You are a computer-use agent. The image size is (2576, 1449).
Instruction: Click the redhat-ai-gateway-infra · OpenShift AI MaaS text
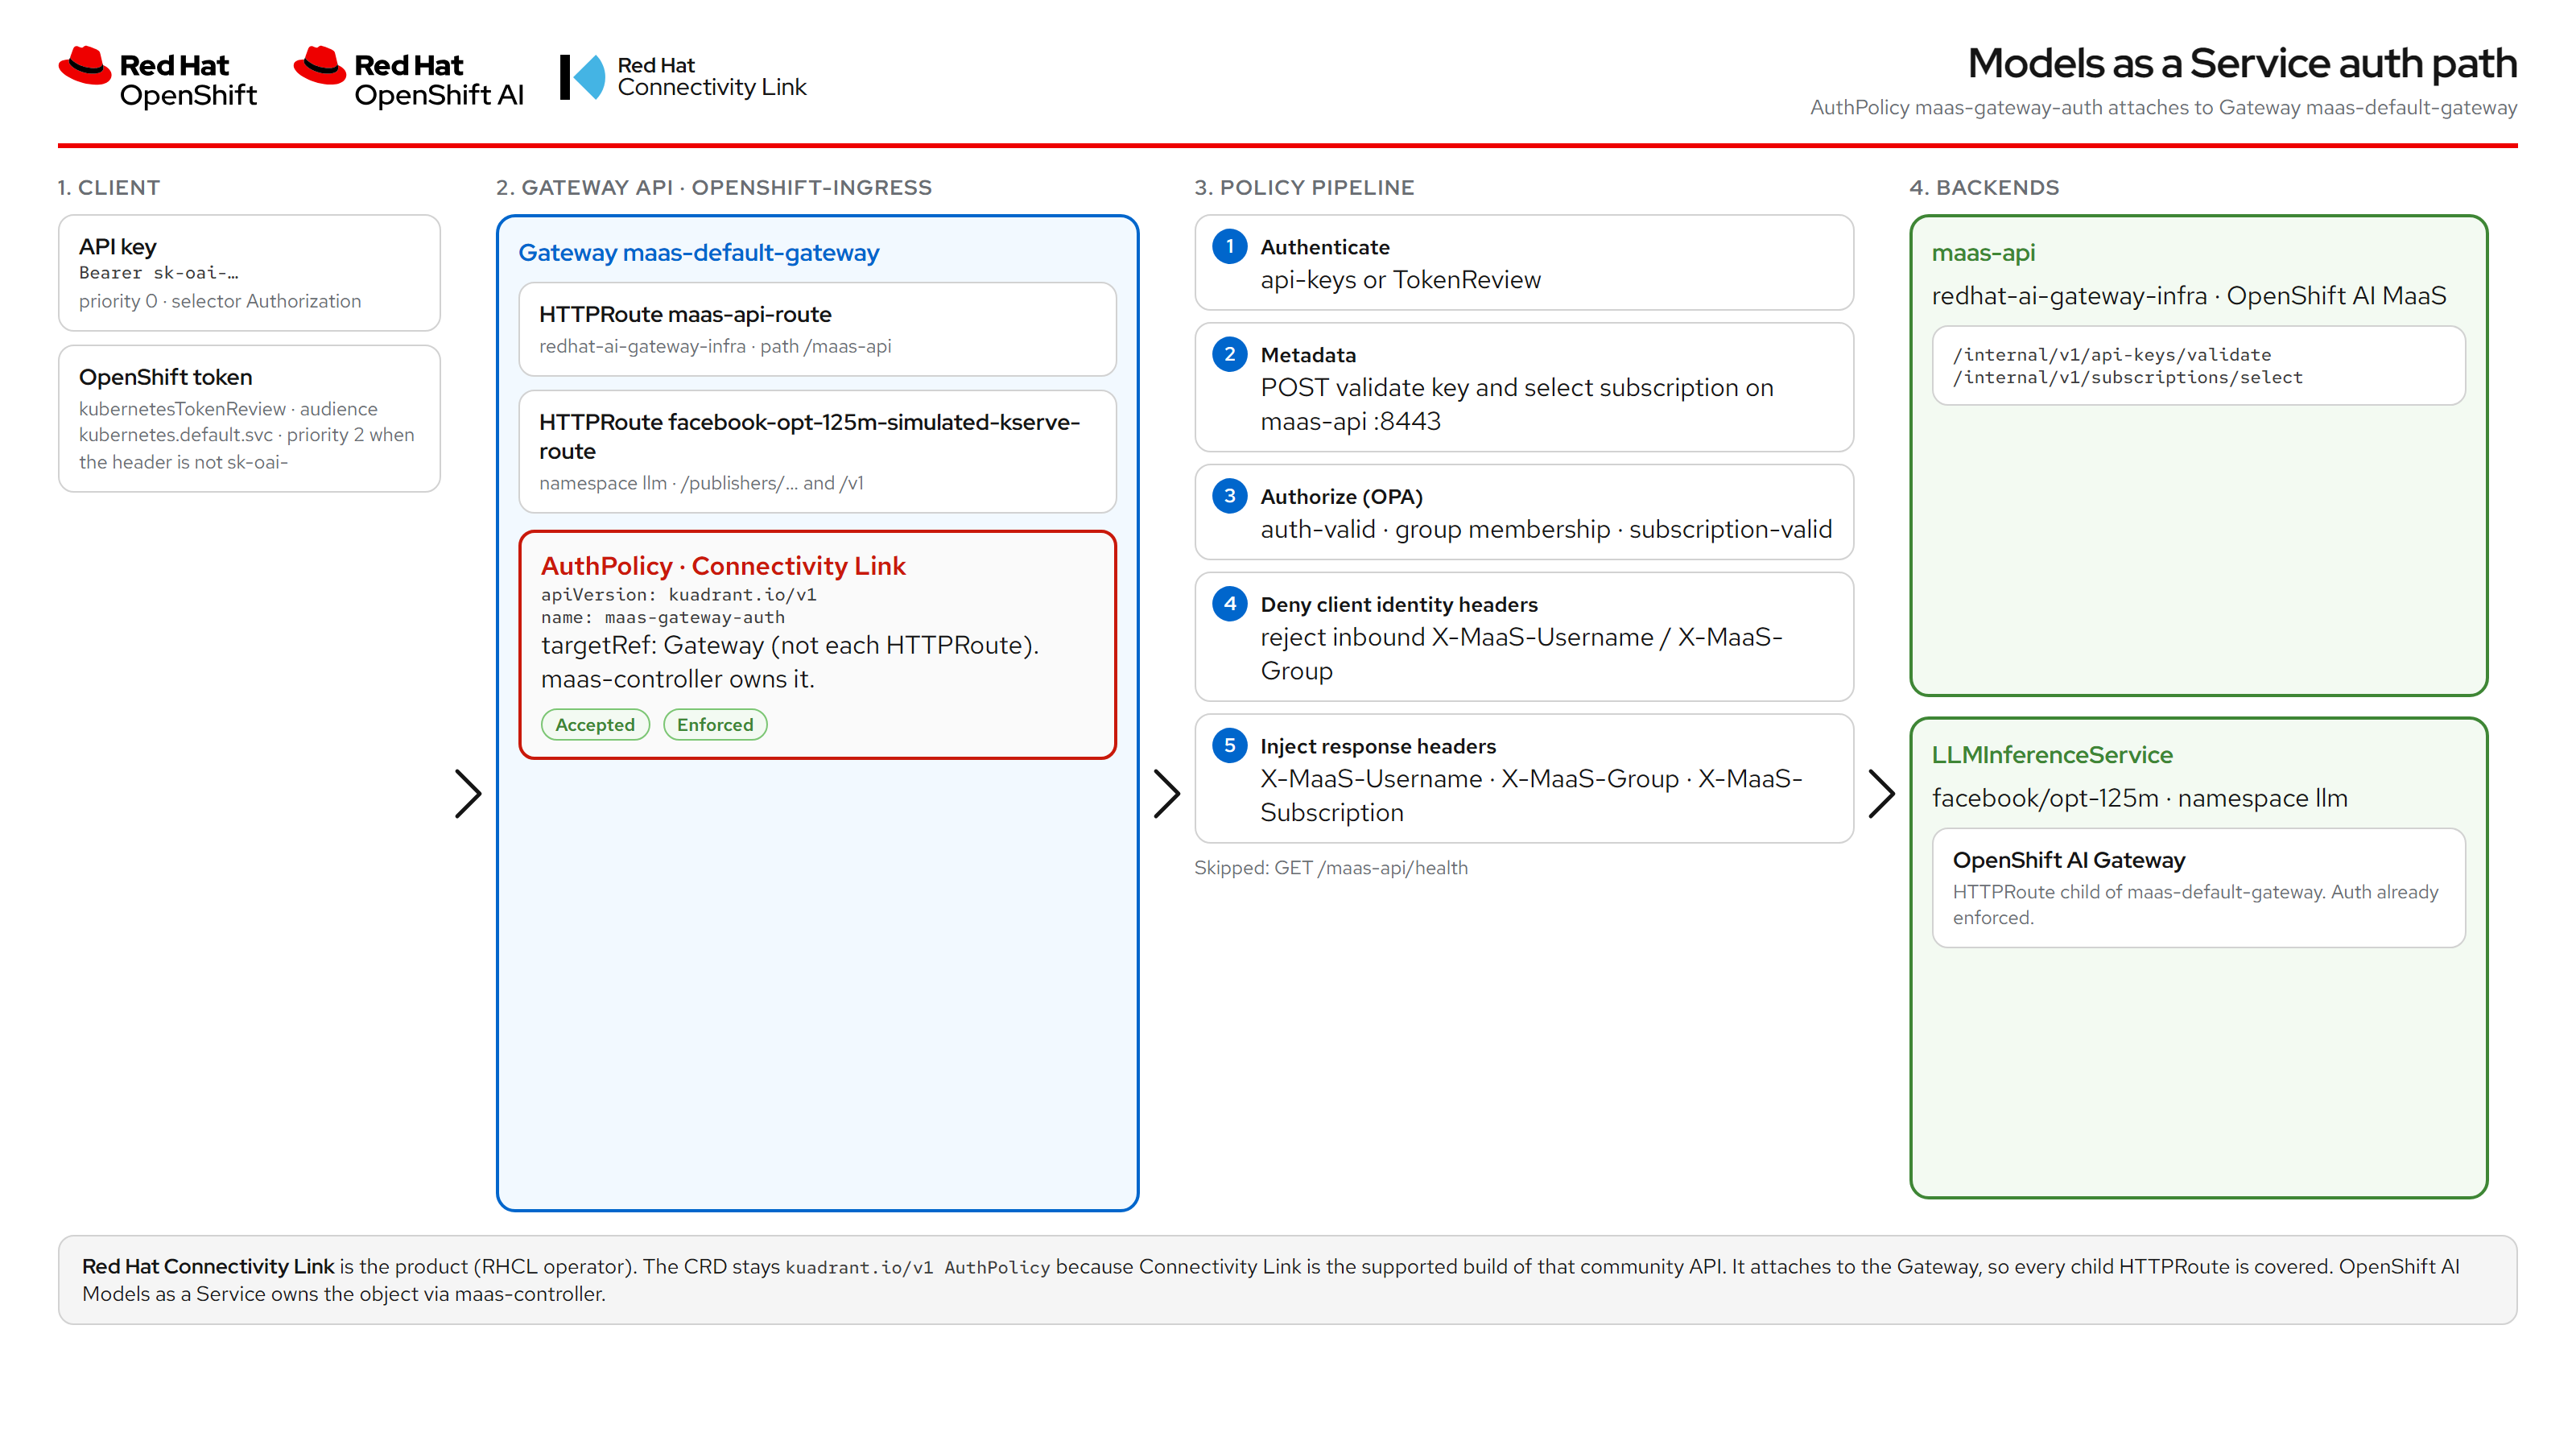click(x=2189, y=295)
